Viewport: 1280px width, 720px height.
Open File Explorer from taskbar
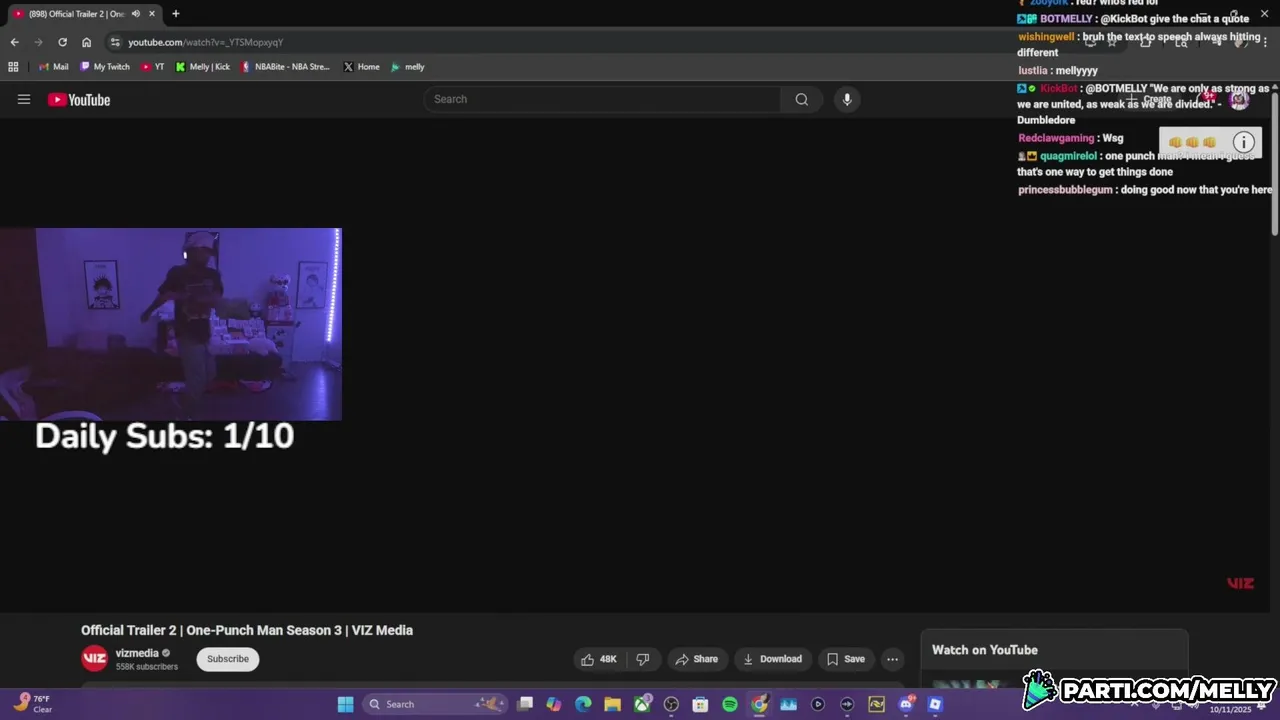[x=612, y=704]
